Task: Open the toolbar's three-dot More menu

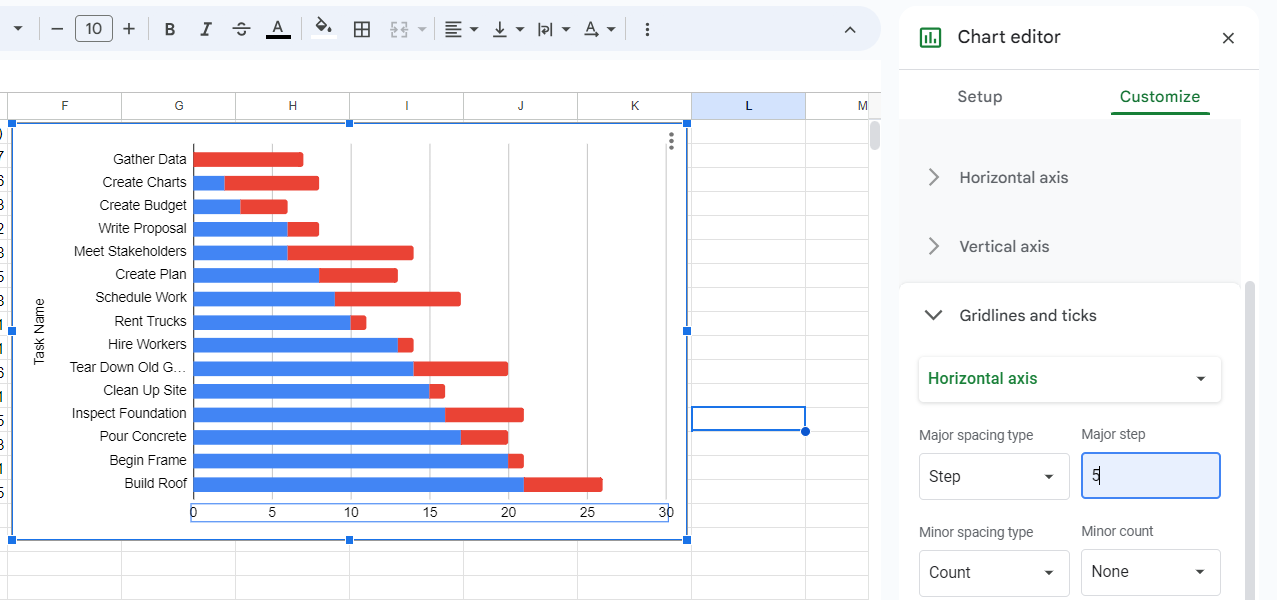Action: 647,29
